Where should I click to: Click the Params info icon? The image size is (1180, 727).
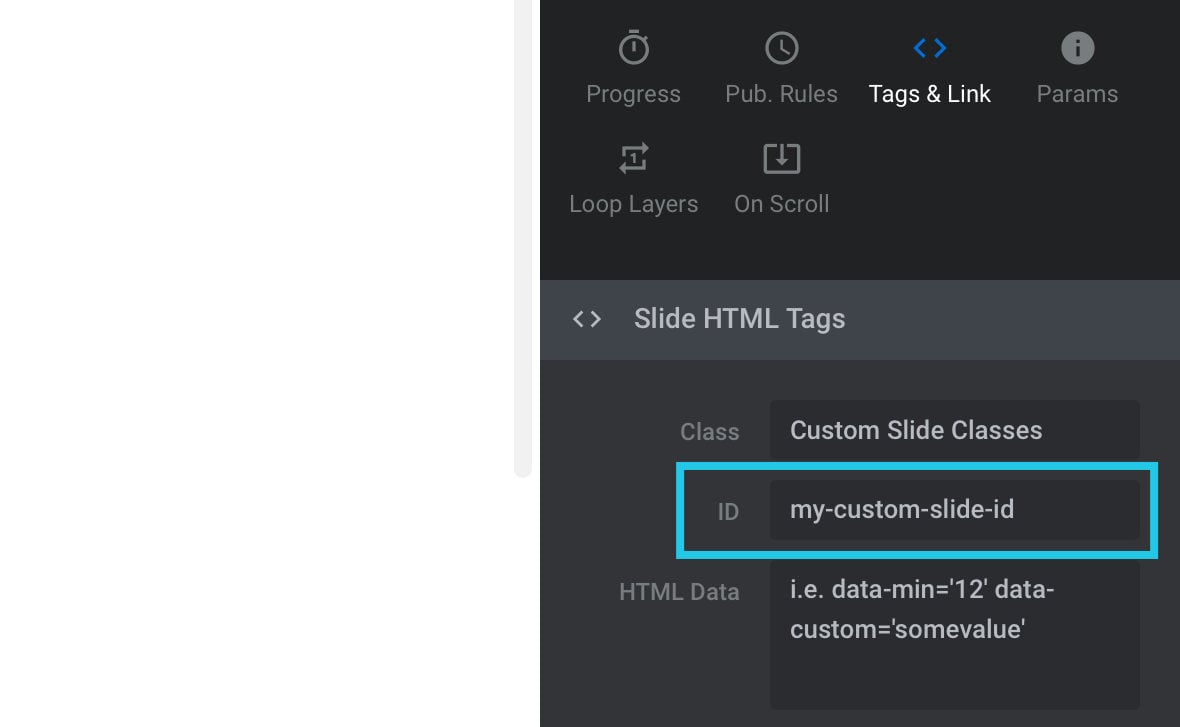[x=1077, y=48]
